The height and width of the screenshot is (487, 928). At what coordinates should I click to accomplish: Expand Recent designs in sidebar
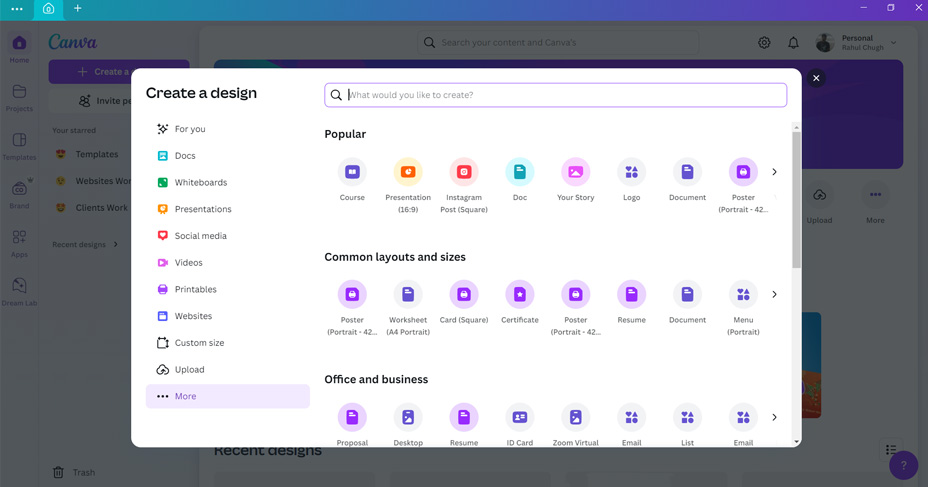[x=115, y=244]
